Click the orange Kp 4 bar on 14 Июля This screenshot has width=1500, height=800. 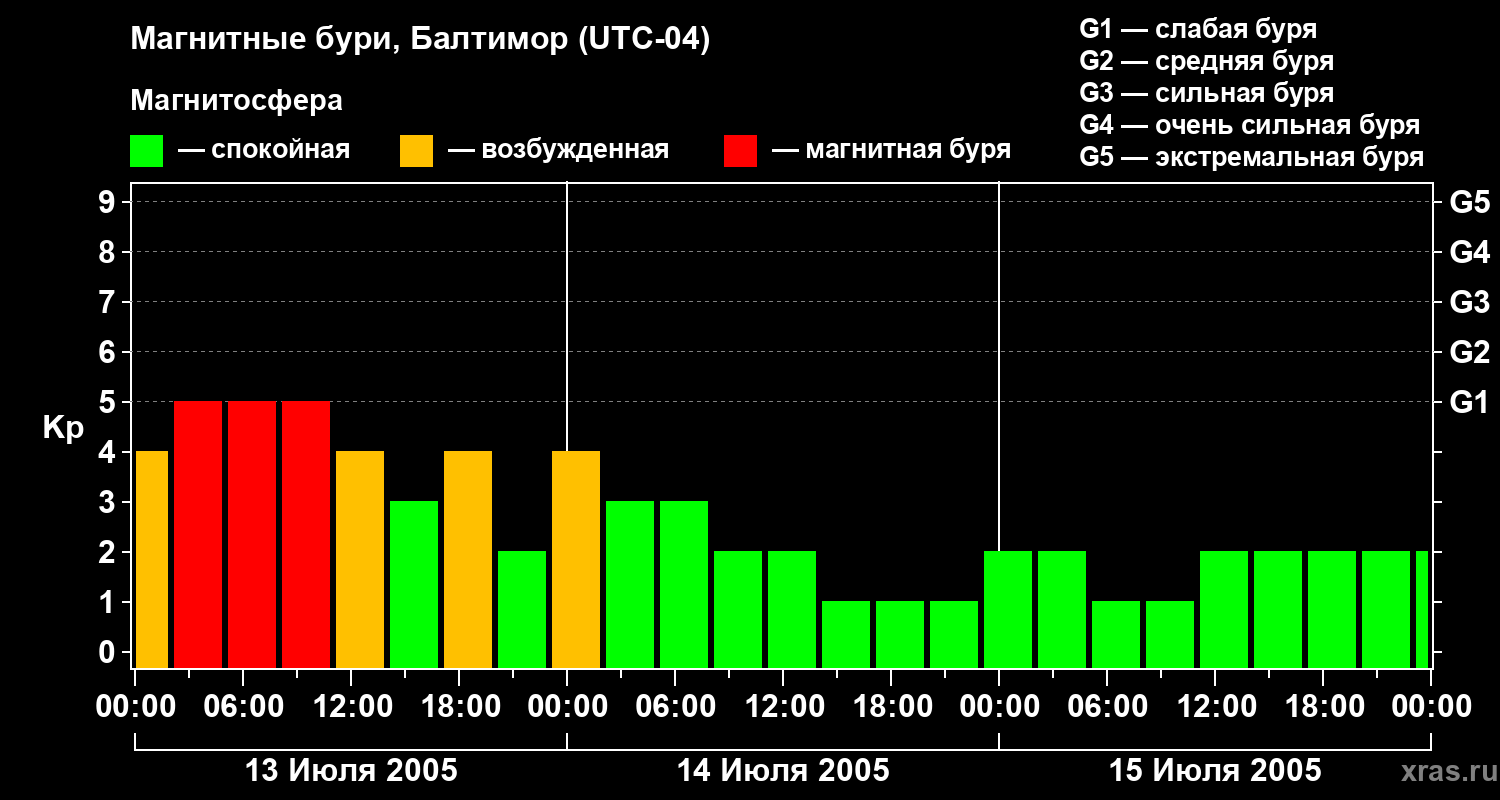(576, 559)
